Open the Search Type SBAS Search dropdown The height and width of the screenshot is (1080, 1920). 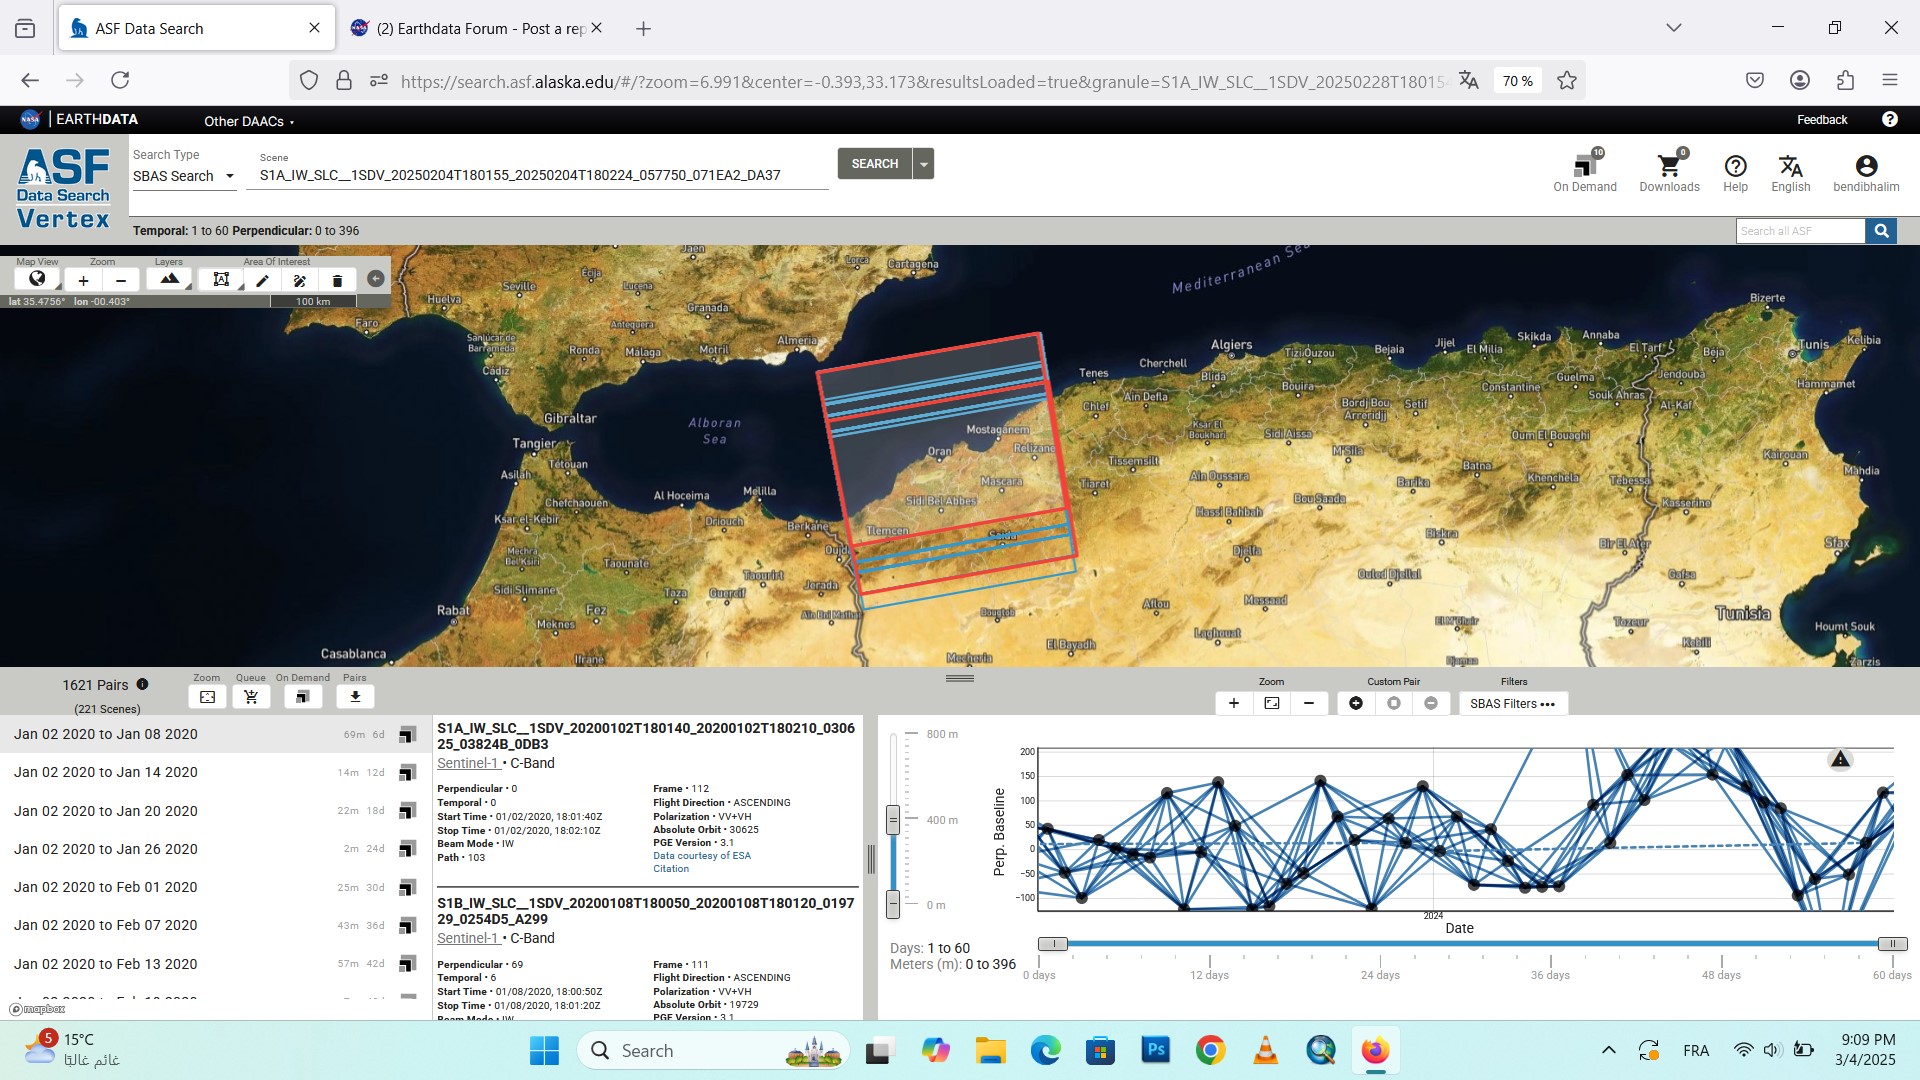point(184,176)
